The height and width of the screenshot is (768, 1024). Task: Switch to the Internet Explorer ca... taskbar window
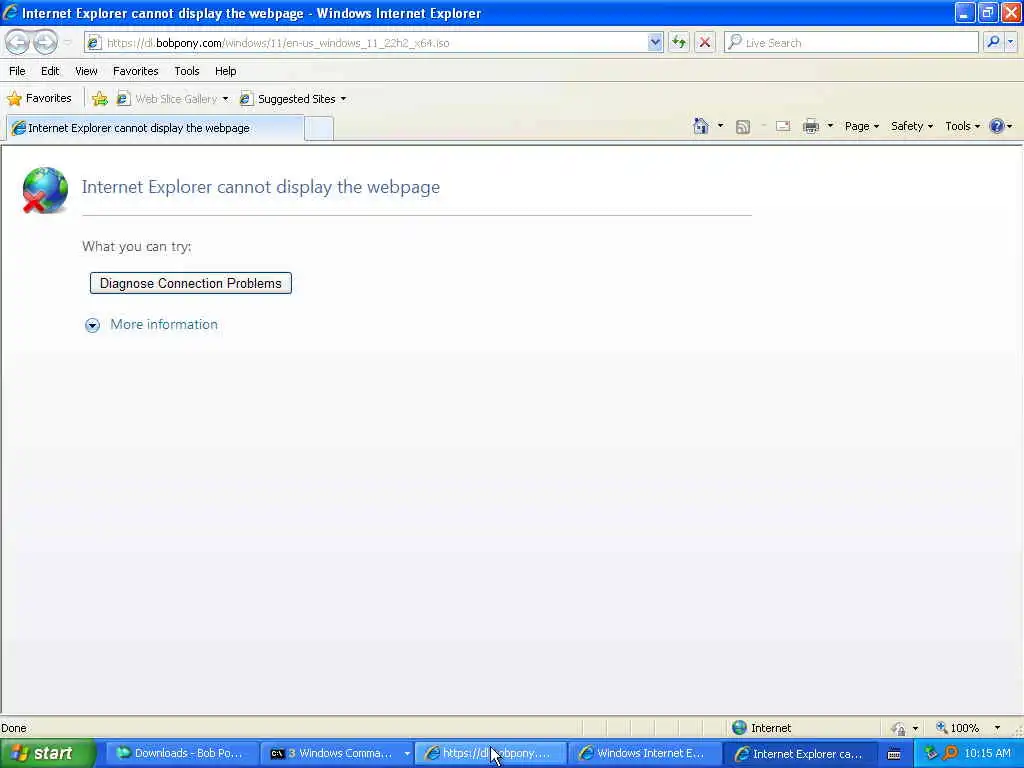801,754
